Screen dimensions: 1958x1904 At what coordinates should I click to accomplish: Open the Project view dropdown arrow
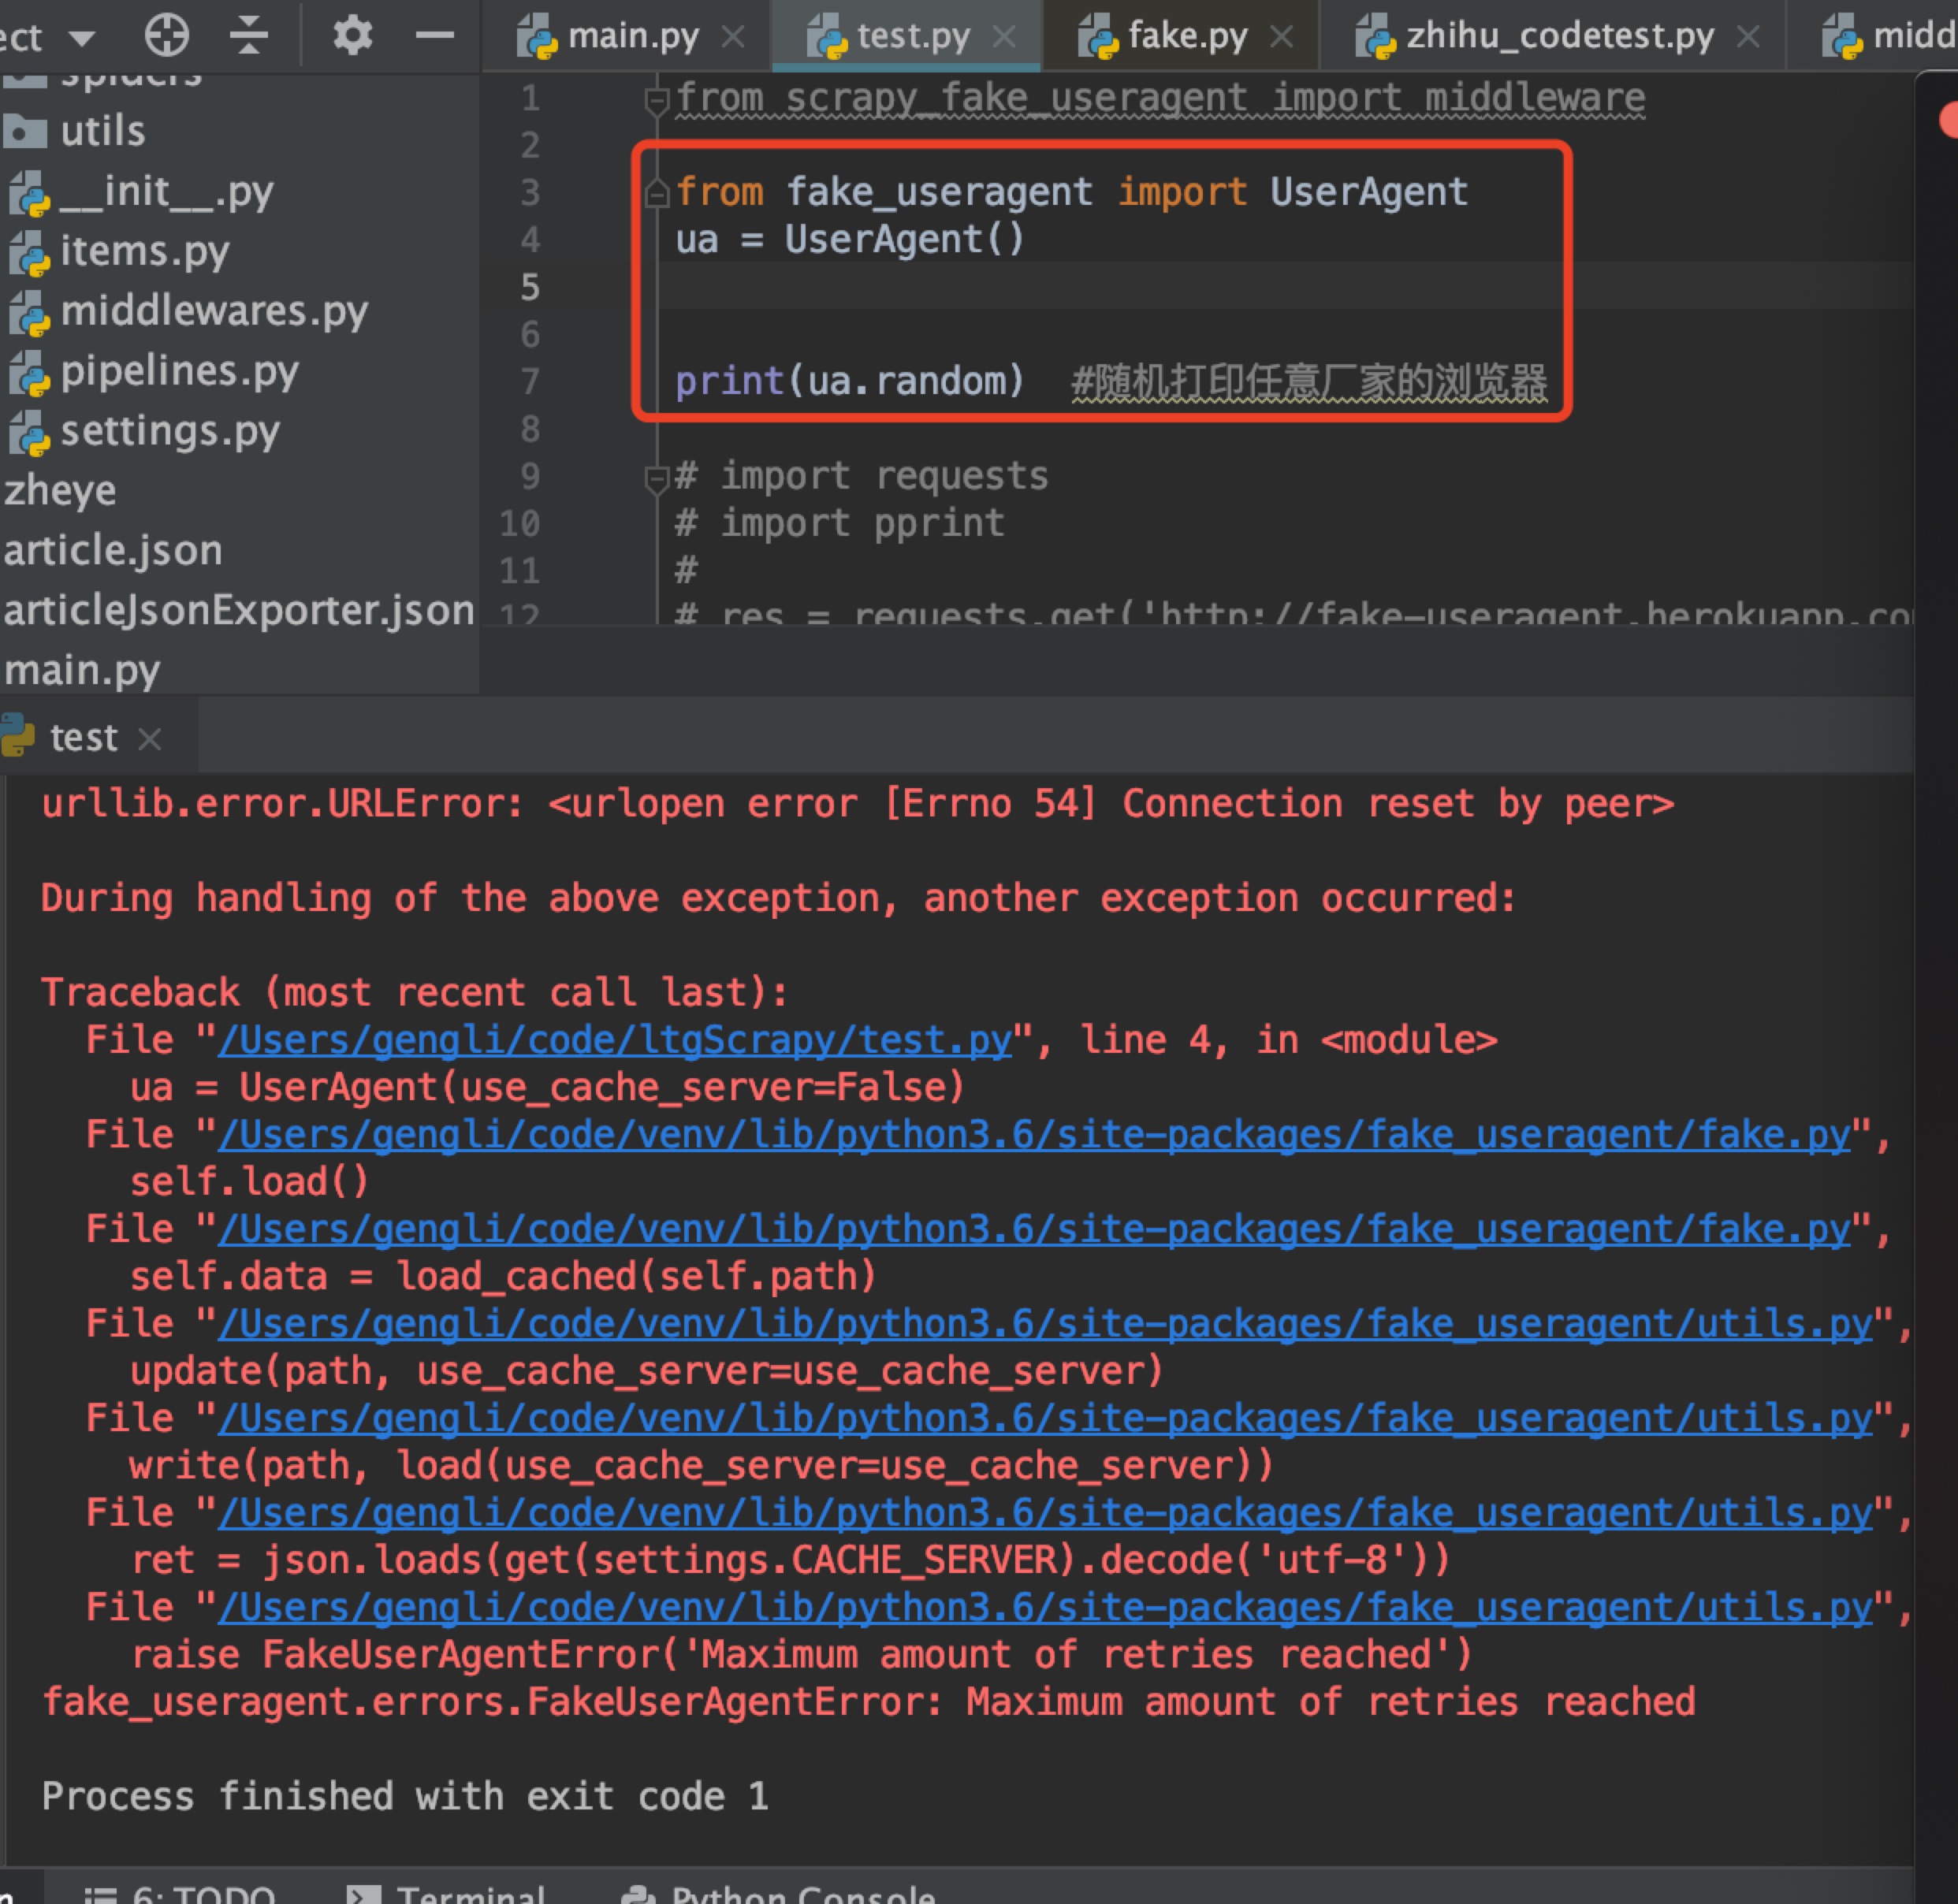pyautogui.click(x=82, y=39)
